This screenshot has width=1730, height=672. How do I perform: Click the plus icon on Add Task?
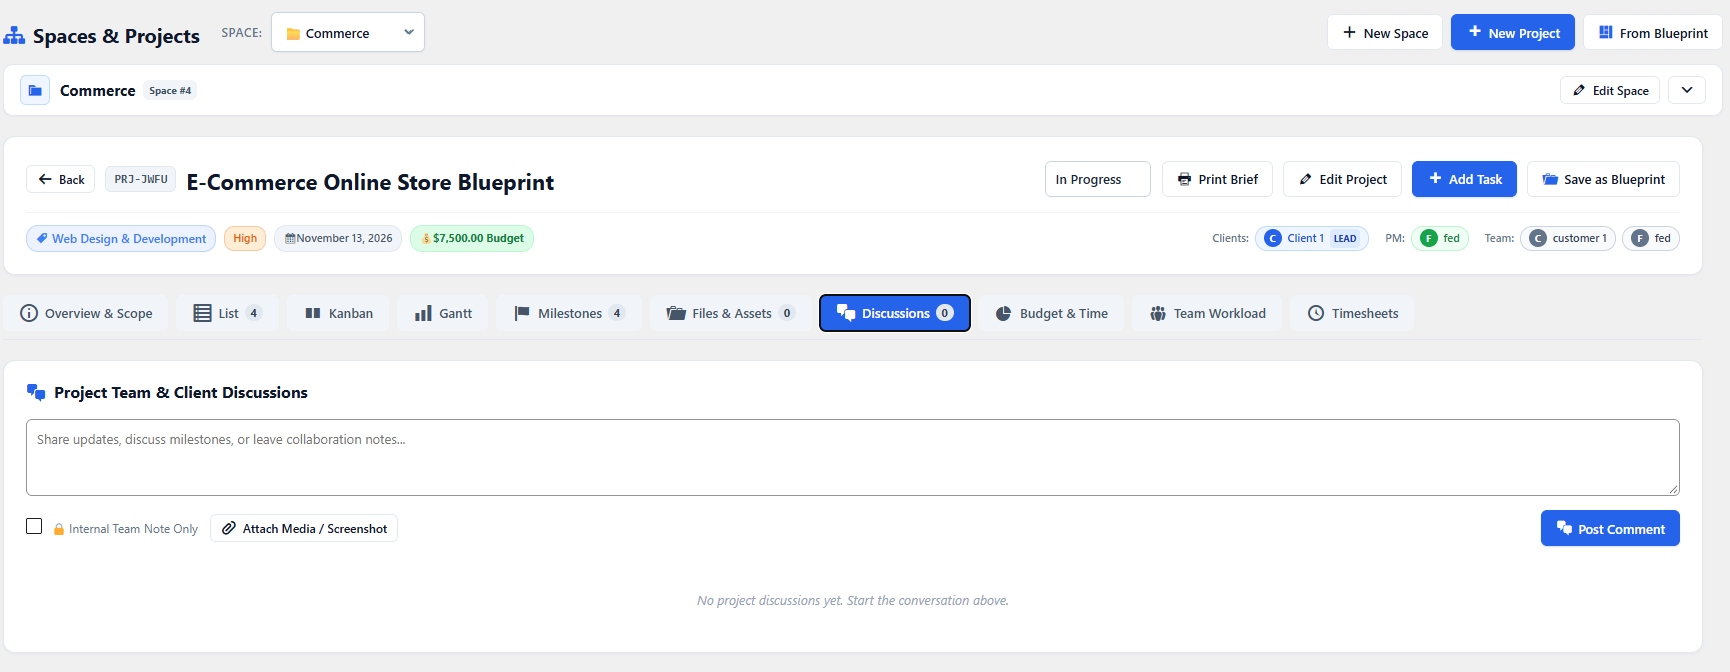pos(1435,179)
